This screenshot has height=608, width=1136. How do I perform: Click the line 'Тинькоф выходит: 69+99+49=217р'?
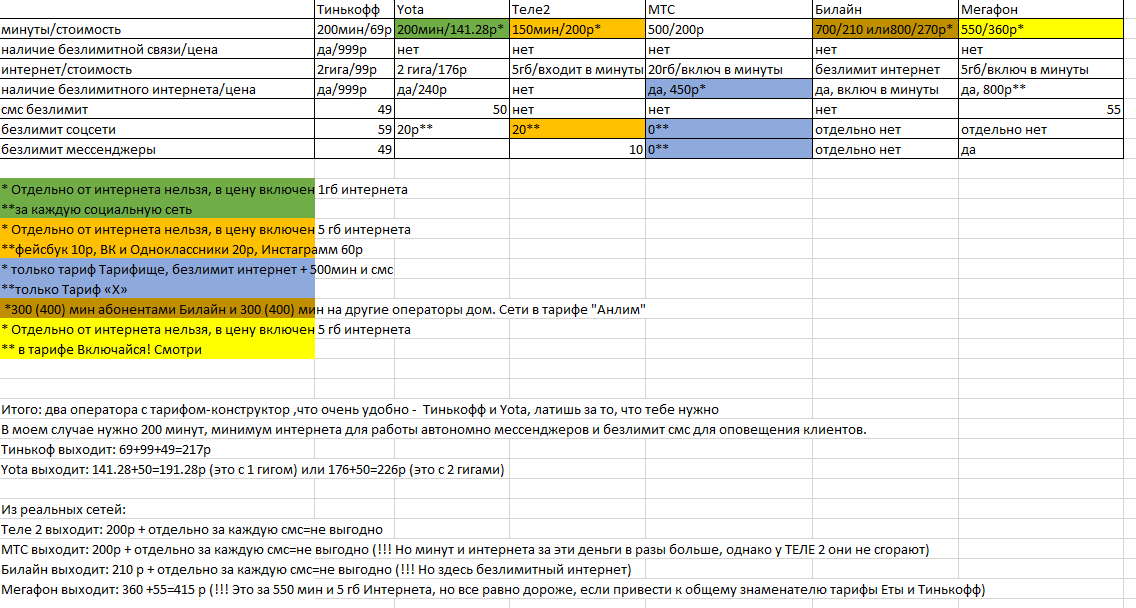(106, 449)
